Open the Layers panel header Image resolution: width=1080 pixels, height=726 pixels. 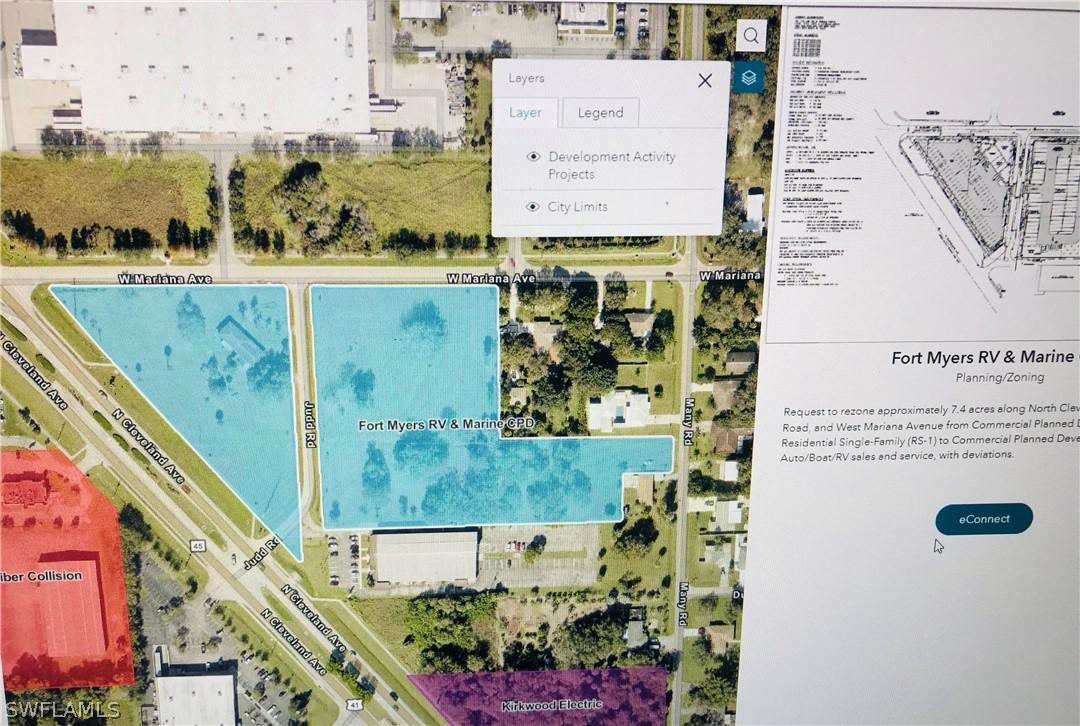point(527,78)
